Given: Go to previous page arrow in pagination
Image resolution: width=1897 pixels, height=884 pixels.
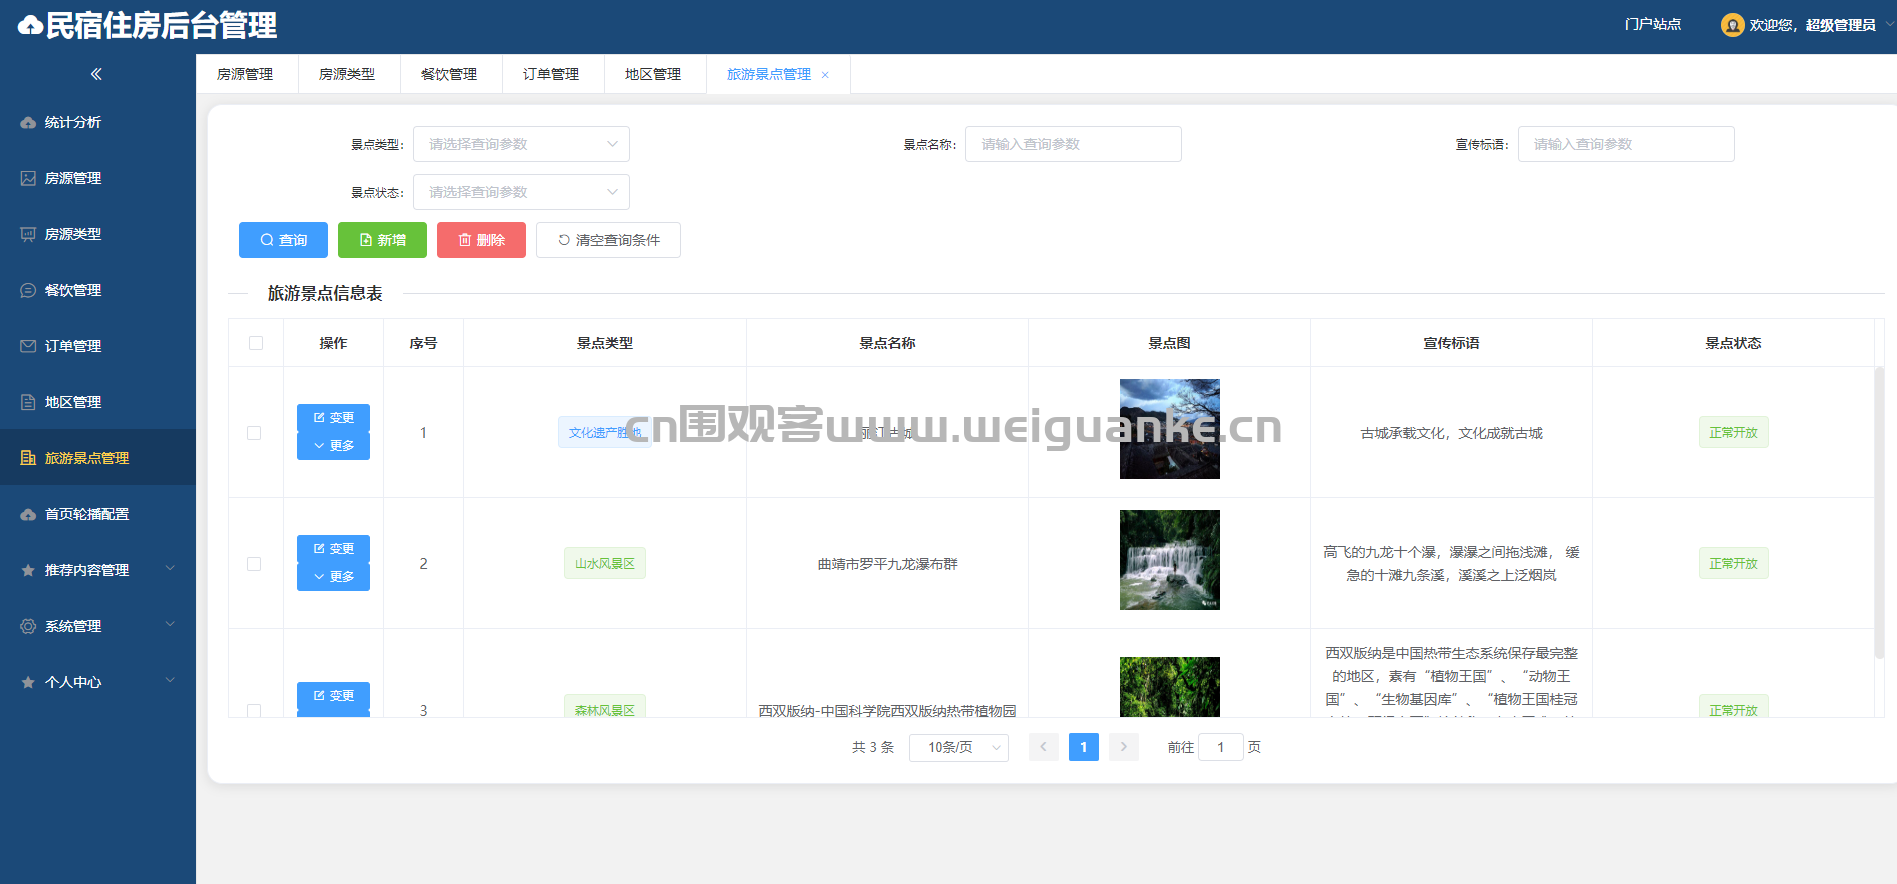Looking at the screenshot, I should pyautogui.click(x=1044, y=747).
